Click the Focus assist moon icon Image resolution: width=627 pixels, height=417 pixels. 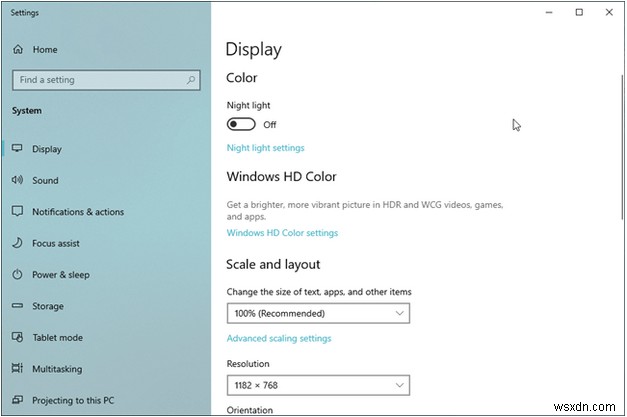tap(17, 243)
